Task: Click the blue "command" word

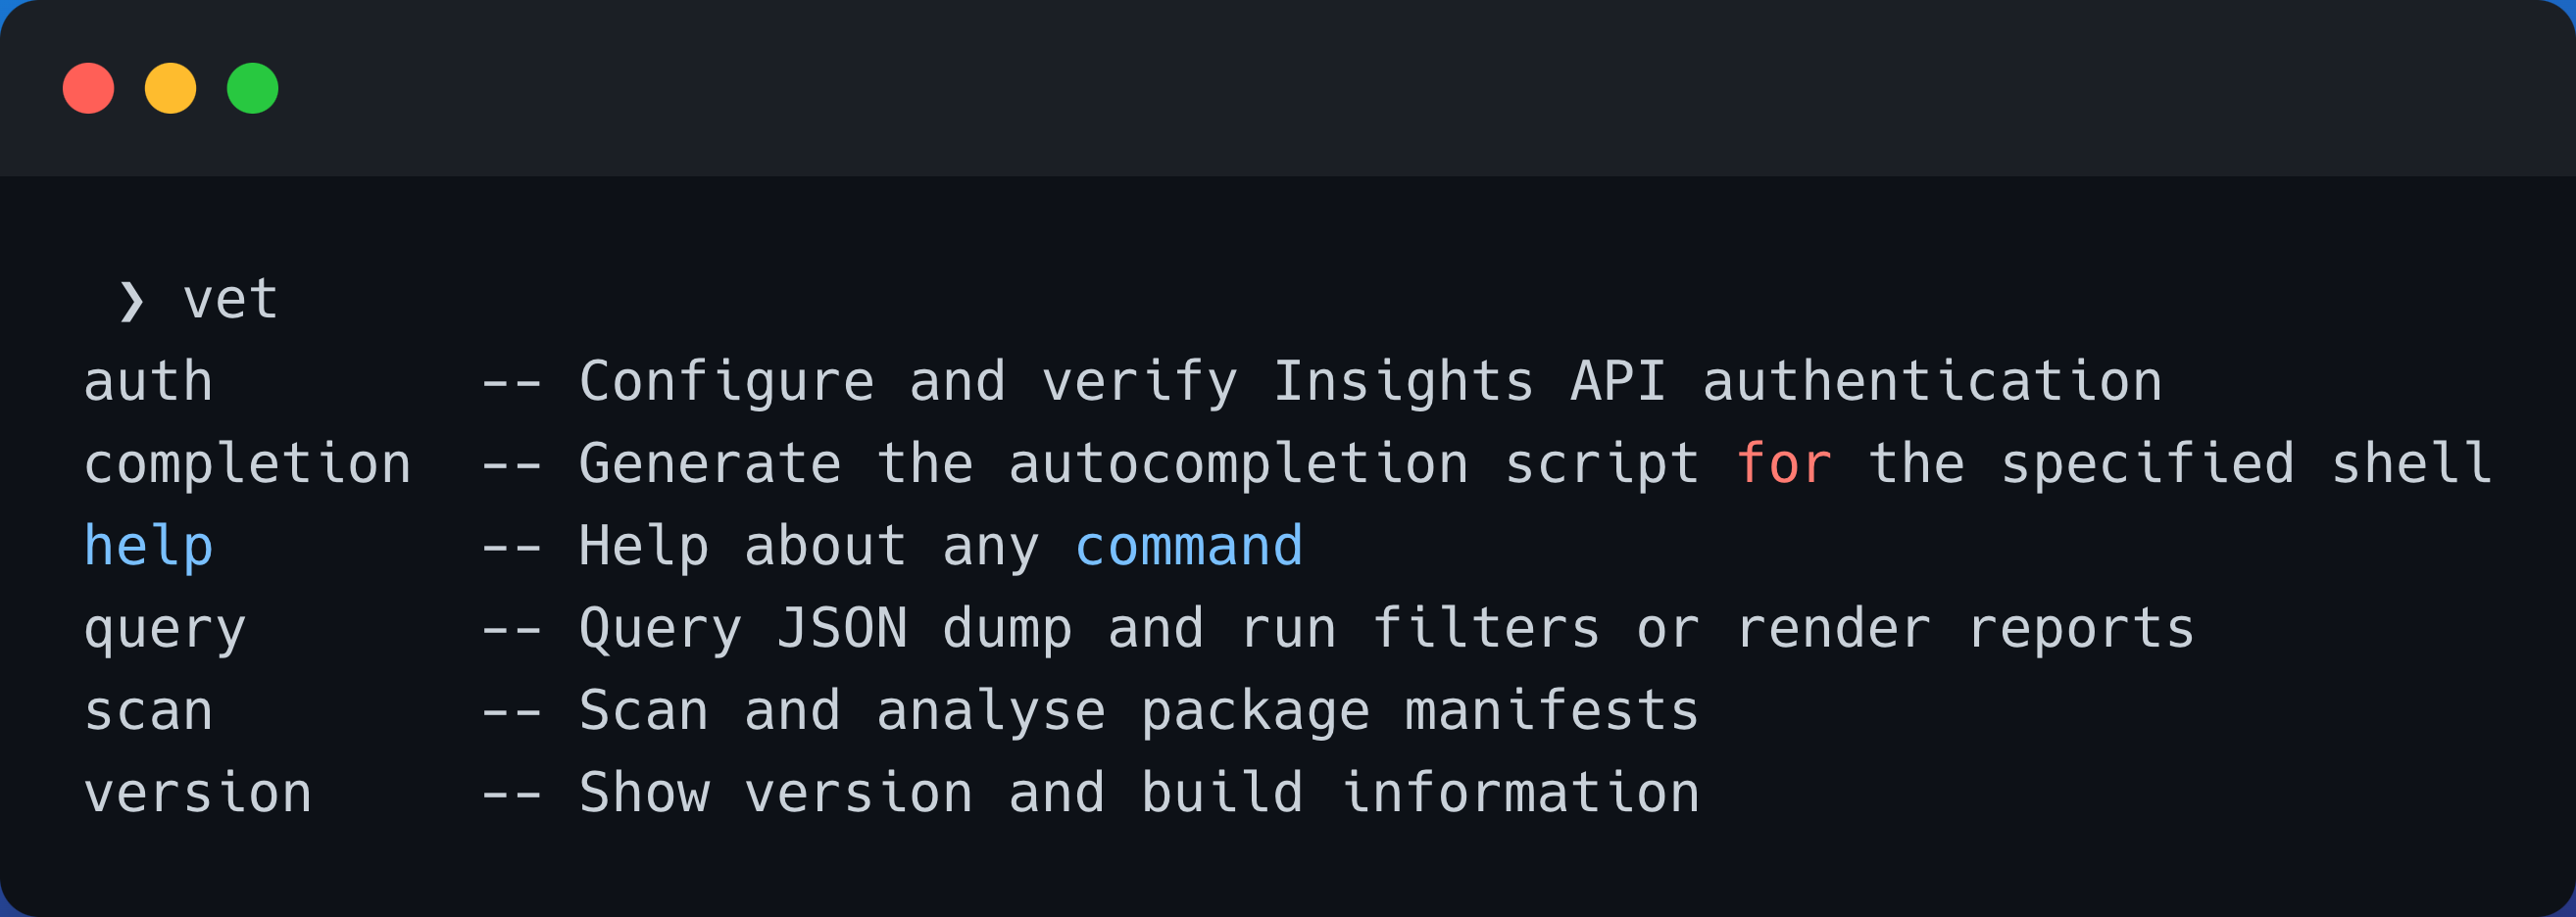Action: point(1188,547)
